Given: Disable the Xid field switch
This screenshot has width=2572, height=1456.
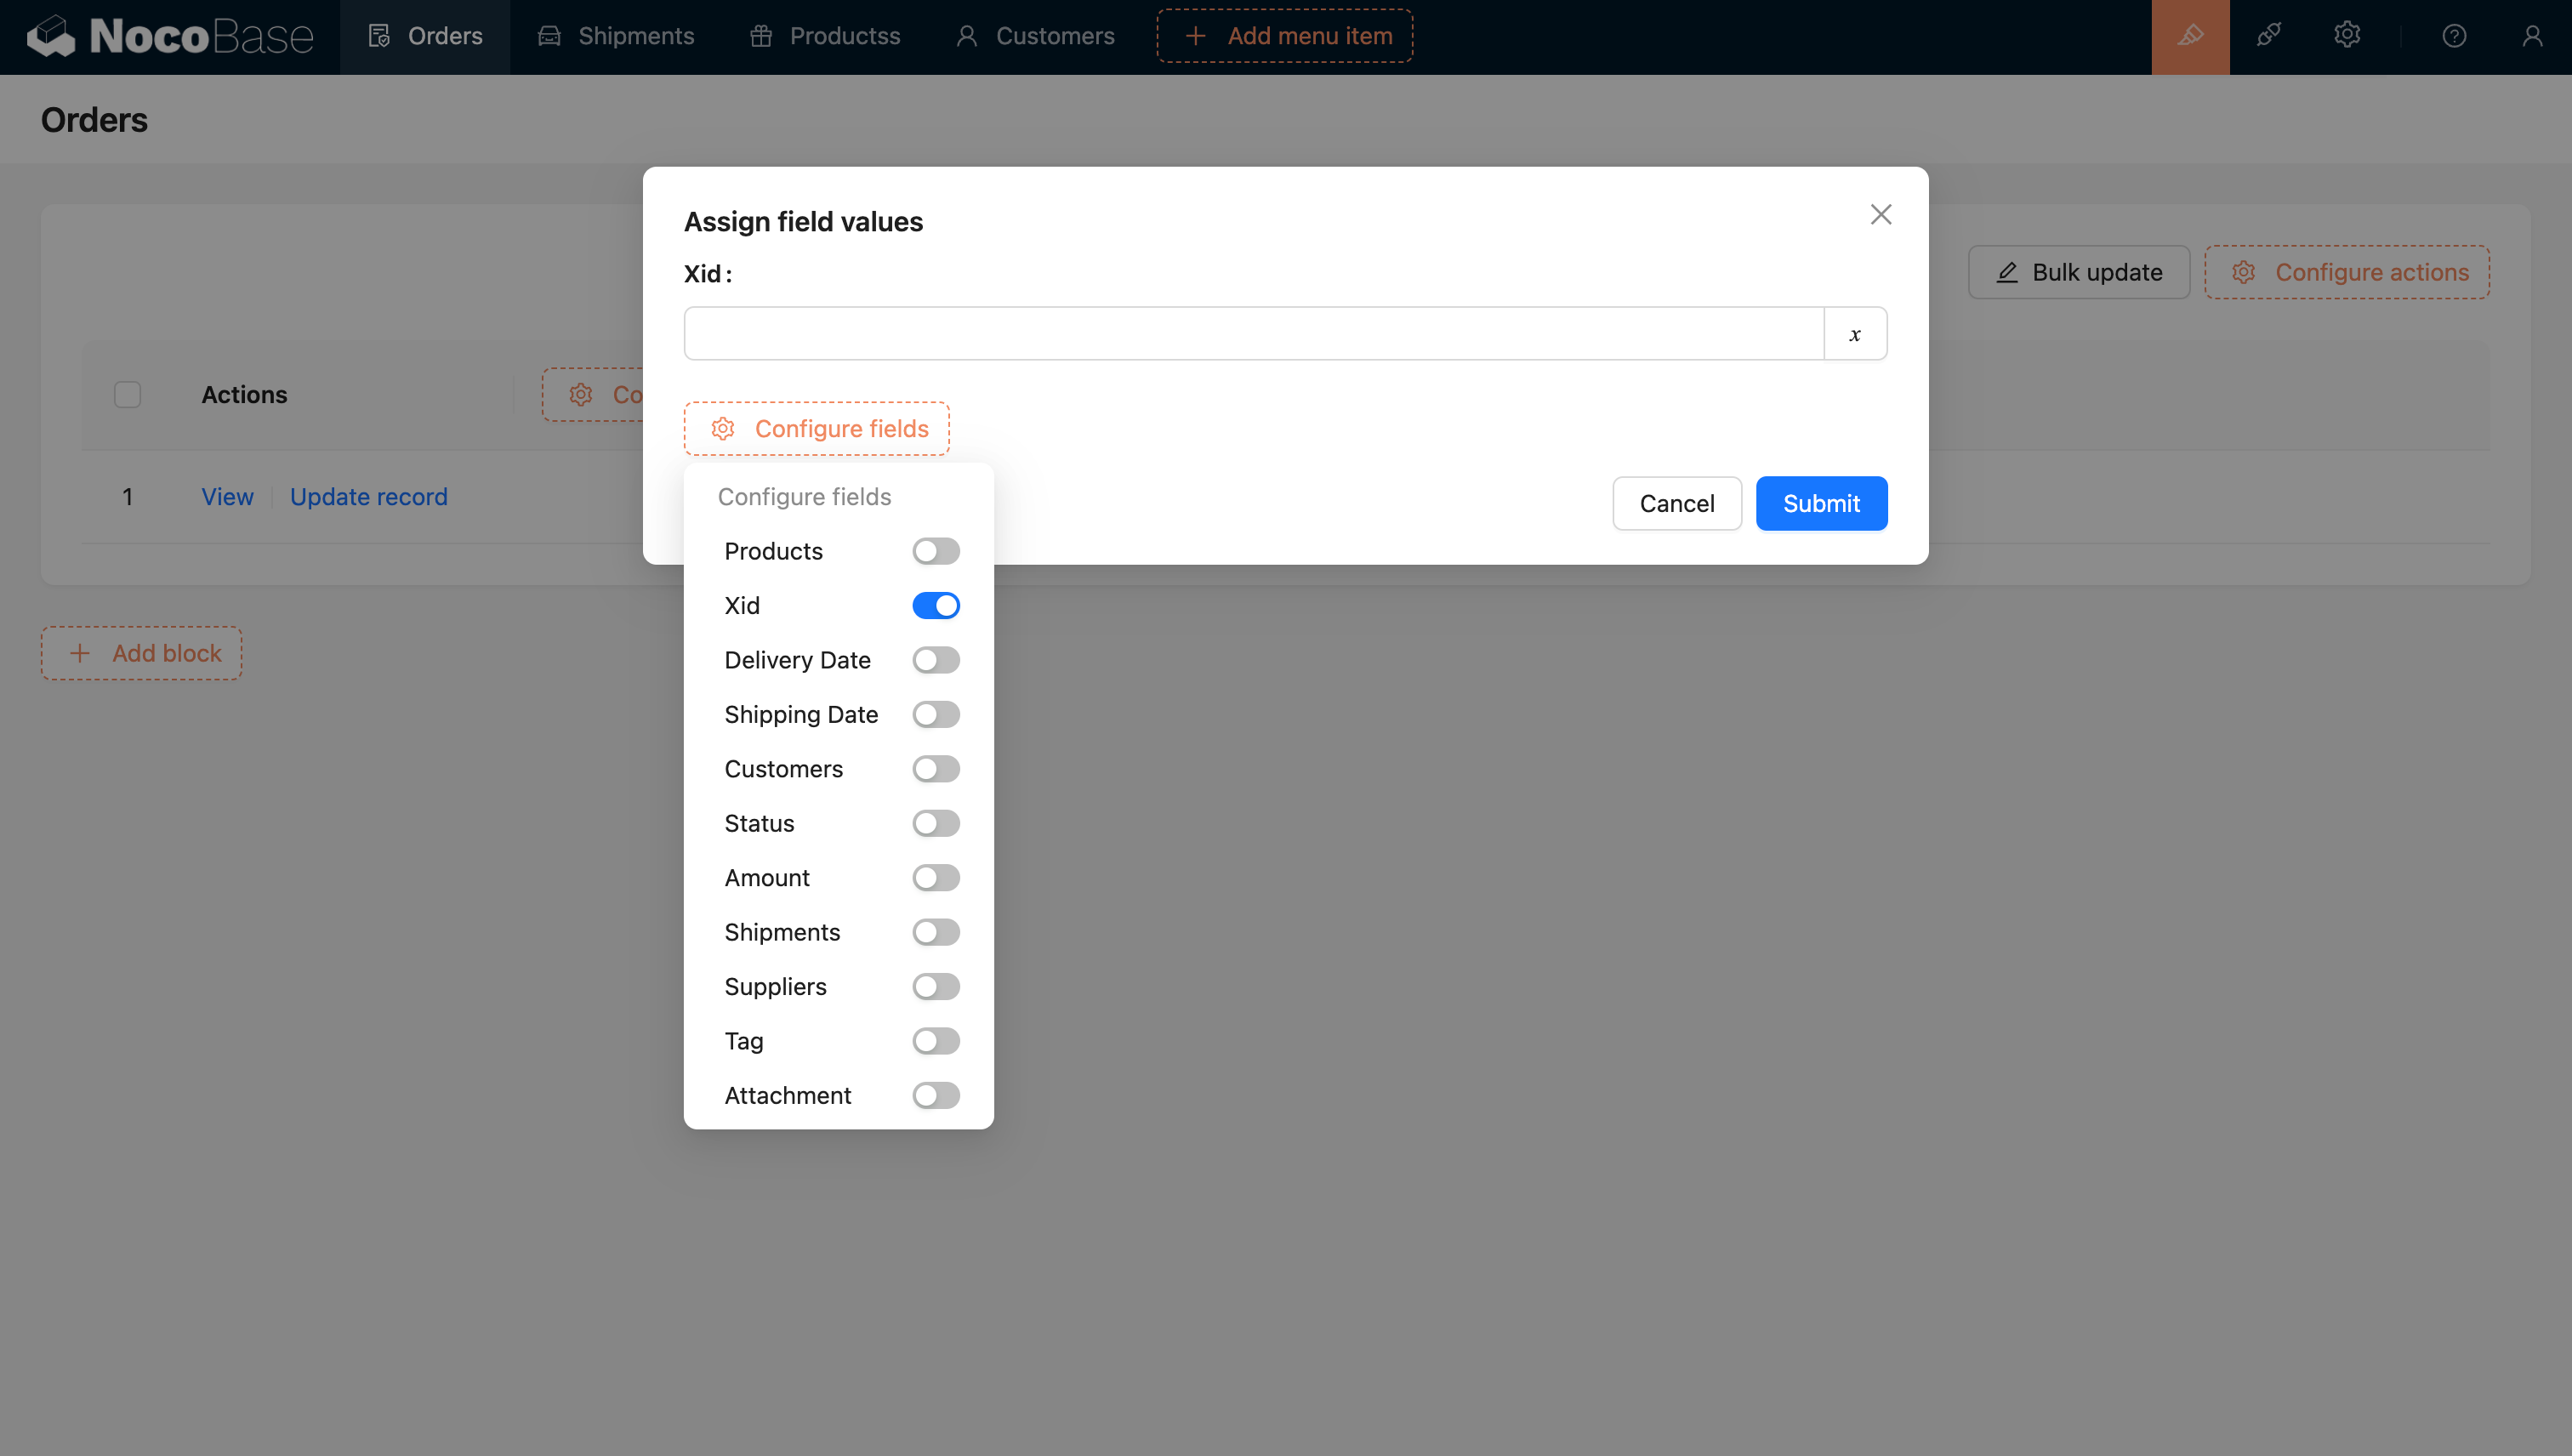Looking at the screenshot, I should 935,606.
